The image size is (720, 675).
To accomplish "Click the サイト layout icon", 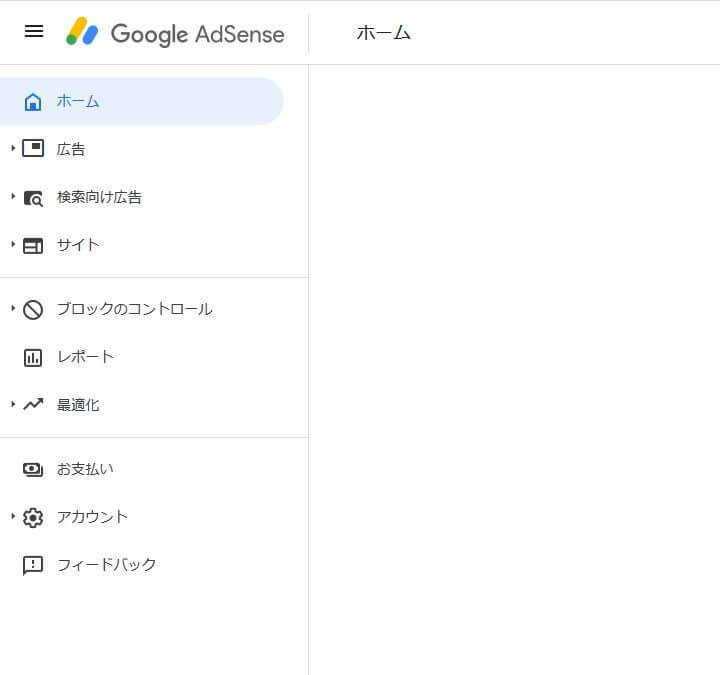I will click(x=33, y=245).
